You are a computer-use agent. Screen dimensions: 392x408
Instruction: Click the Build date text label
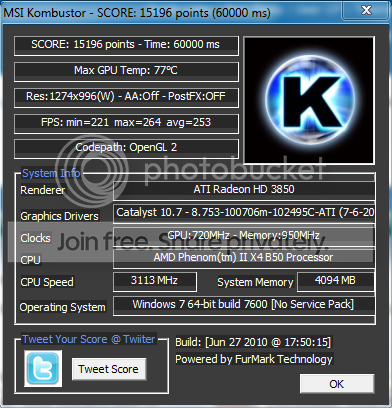(253, 342)
